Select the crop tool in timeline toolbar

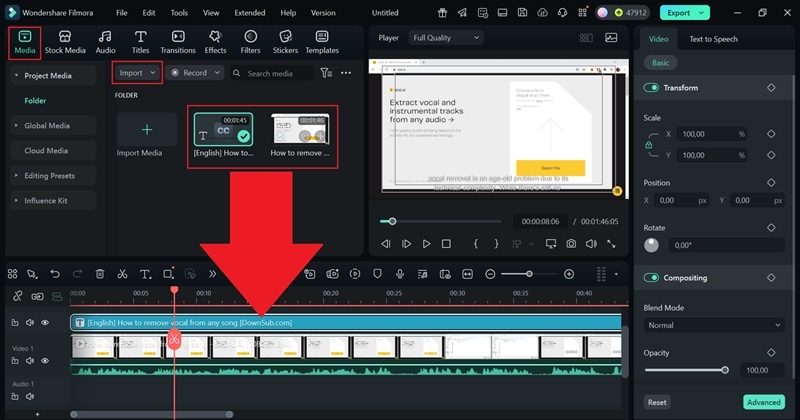[x=168, y=274]
